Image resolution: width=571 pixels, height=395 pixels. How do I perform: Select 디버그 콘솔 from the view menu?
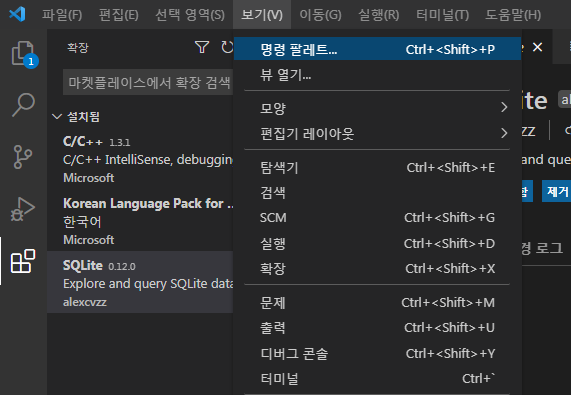tap(377, 353)
